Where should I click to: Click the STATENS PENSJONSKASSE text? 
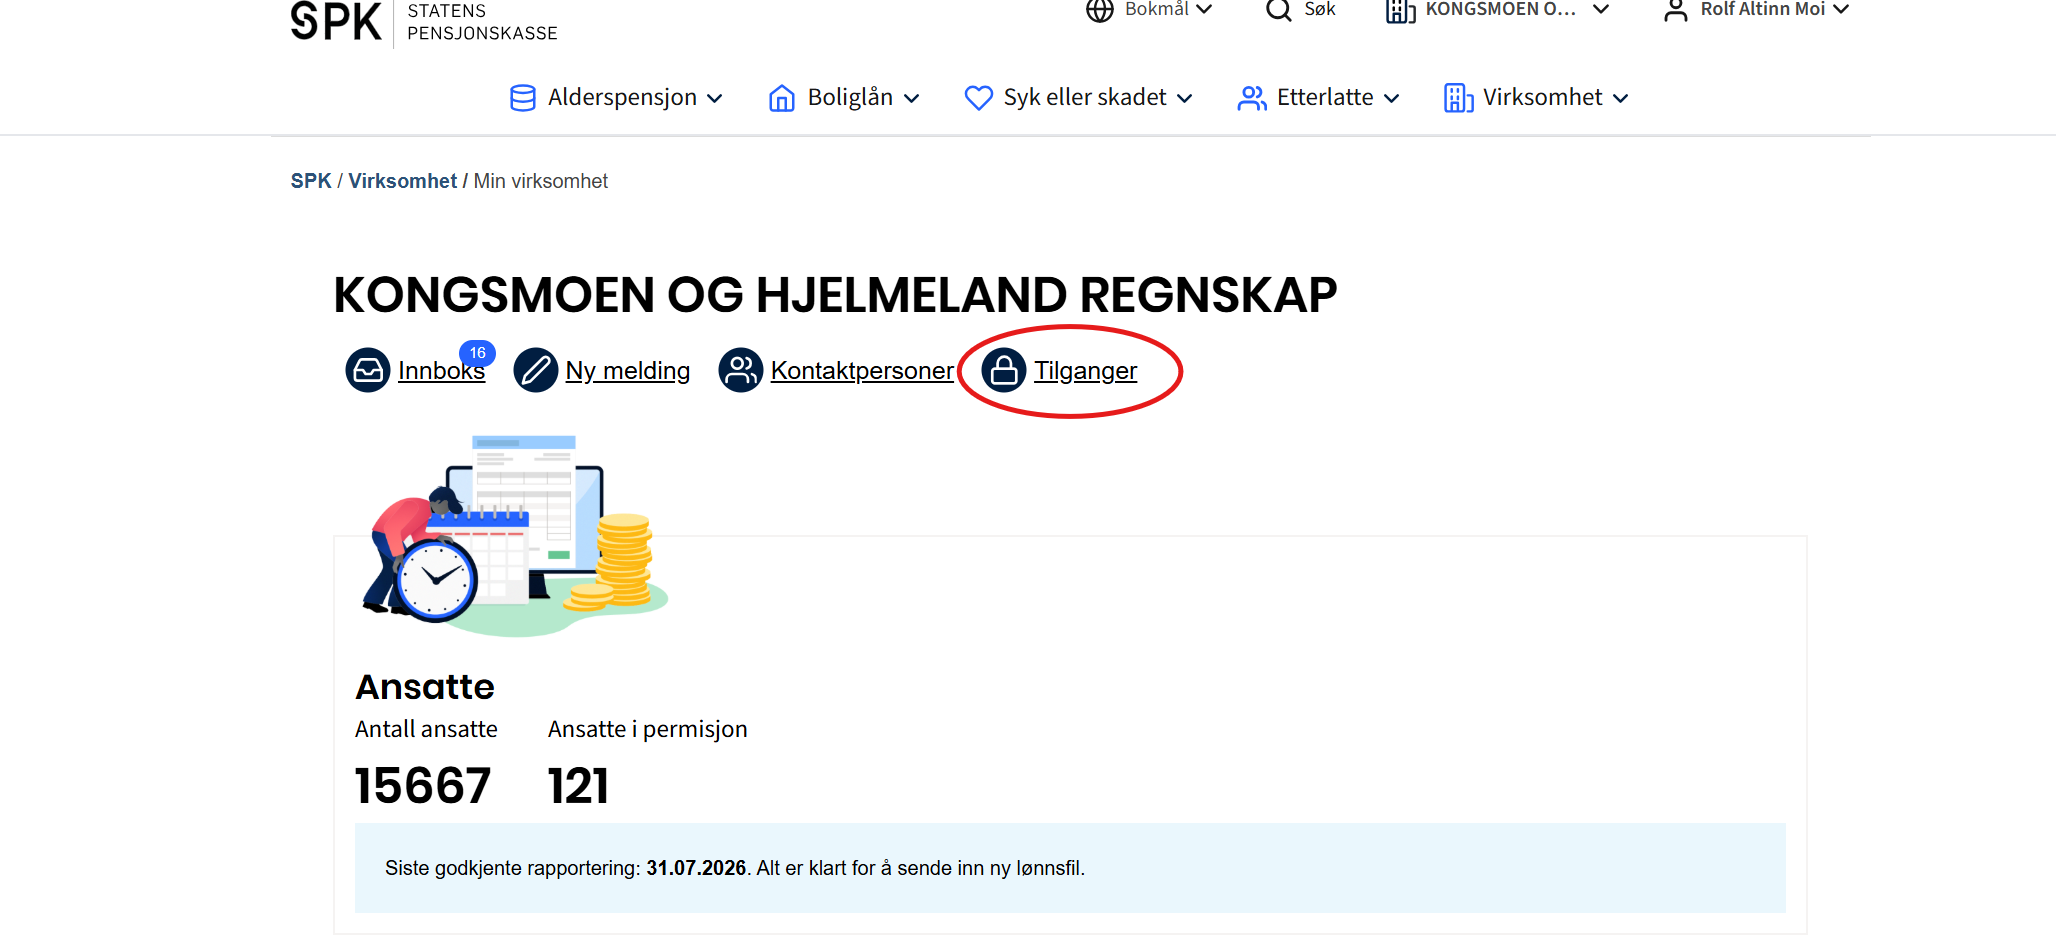[482, 22]
